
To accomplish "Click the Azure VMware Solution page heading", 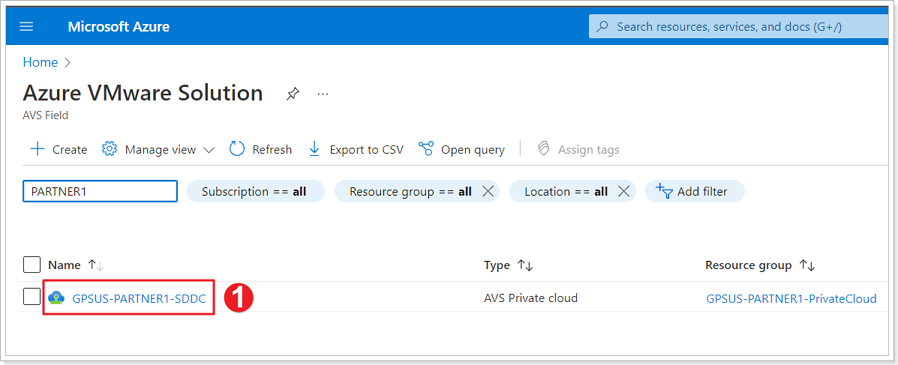I will point(143,93).
